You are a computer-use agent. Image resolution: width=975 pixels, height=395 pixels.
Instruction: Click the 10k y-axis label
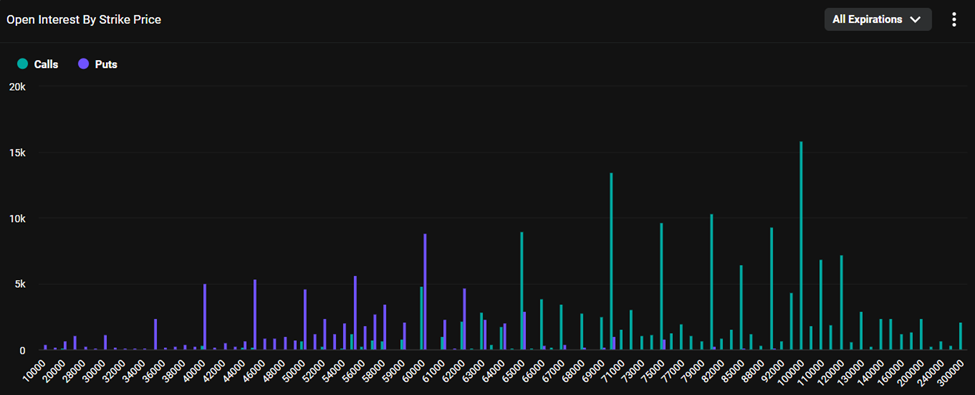tap(18, 219)
